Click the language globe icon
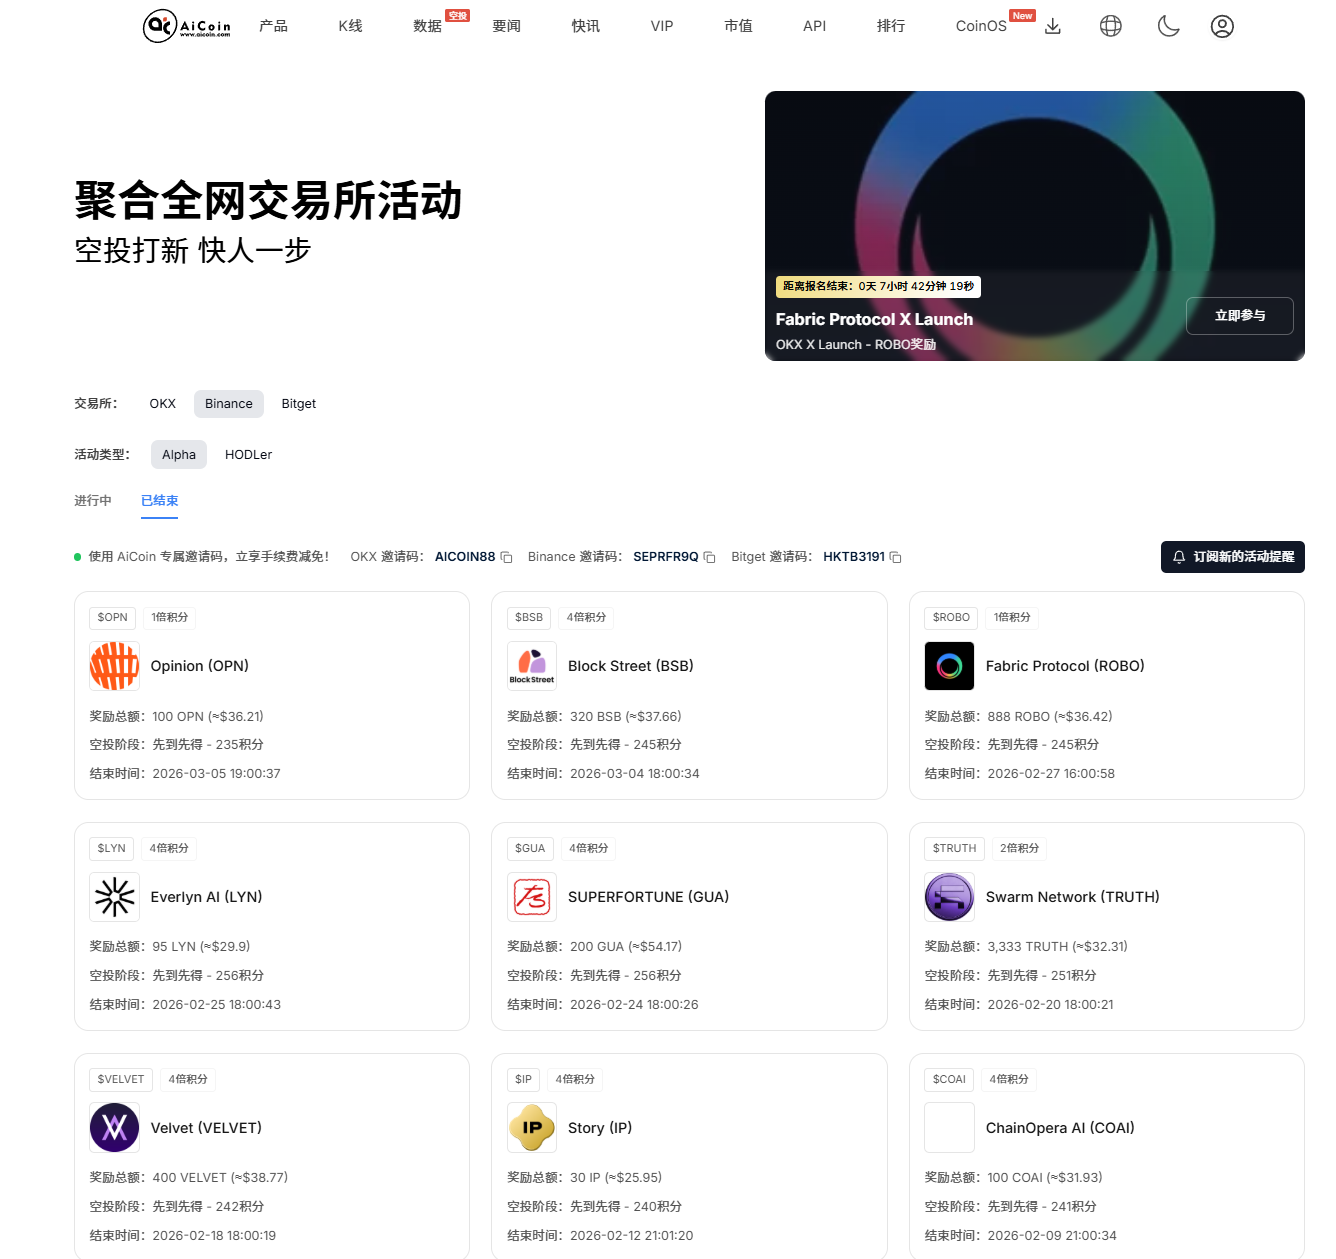1336x1259 pixels. pos(1110,26)
